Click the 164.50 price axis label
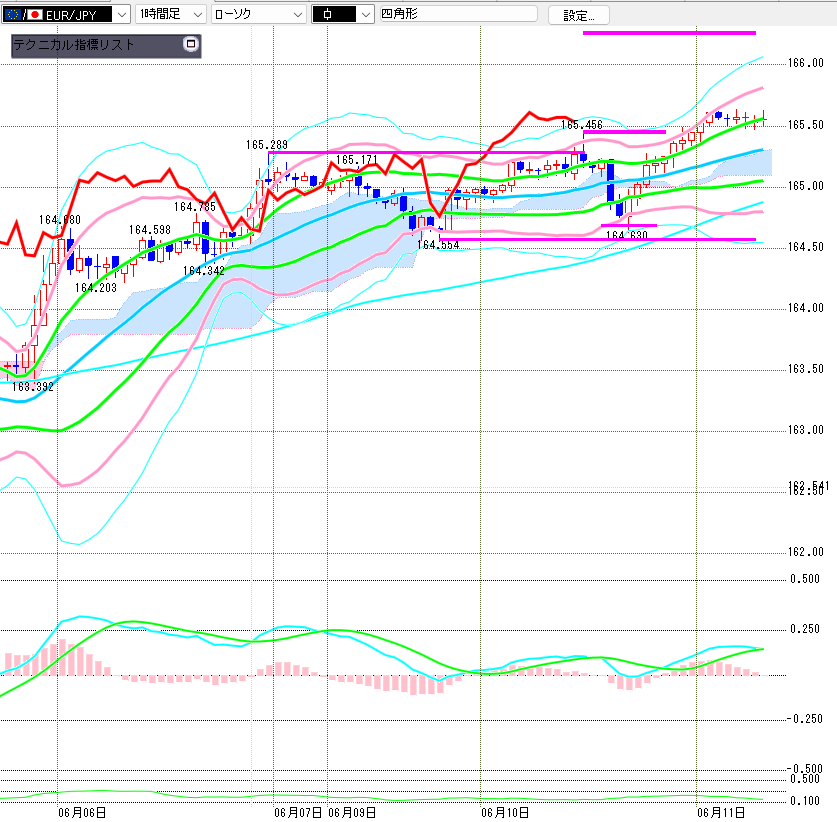 tap(806, 247)
